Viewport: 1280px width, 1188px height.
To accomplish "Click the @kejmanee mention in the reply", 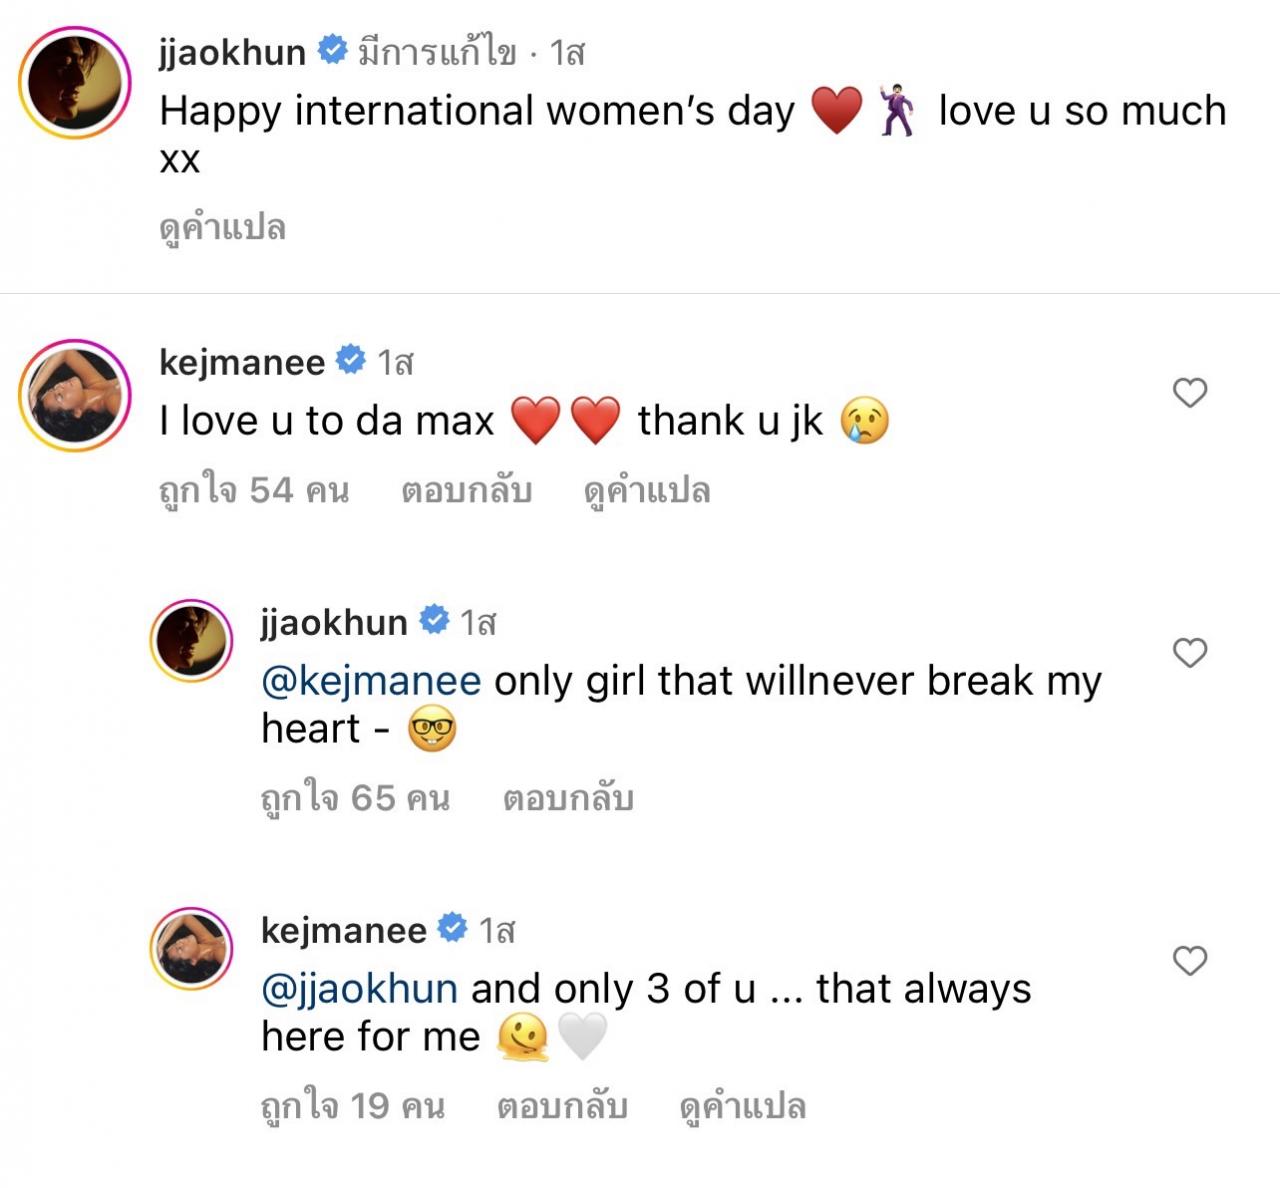I will 371,681.
